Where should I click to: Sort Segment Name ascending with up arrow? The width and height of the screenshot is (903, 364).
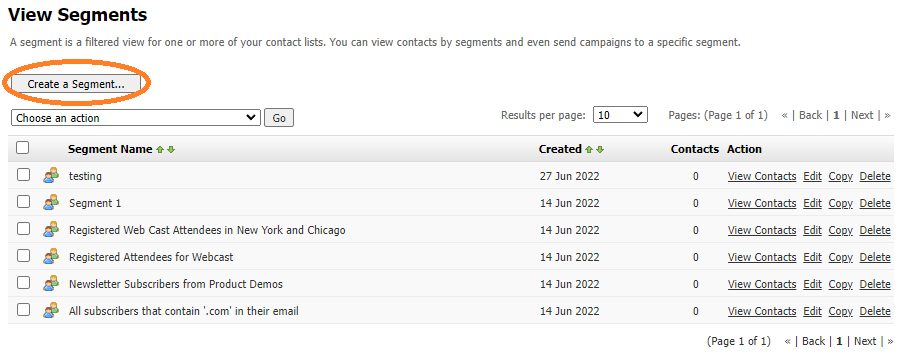coord(160,150)
